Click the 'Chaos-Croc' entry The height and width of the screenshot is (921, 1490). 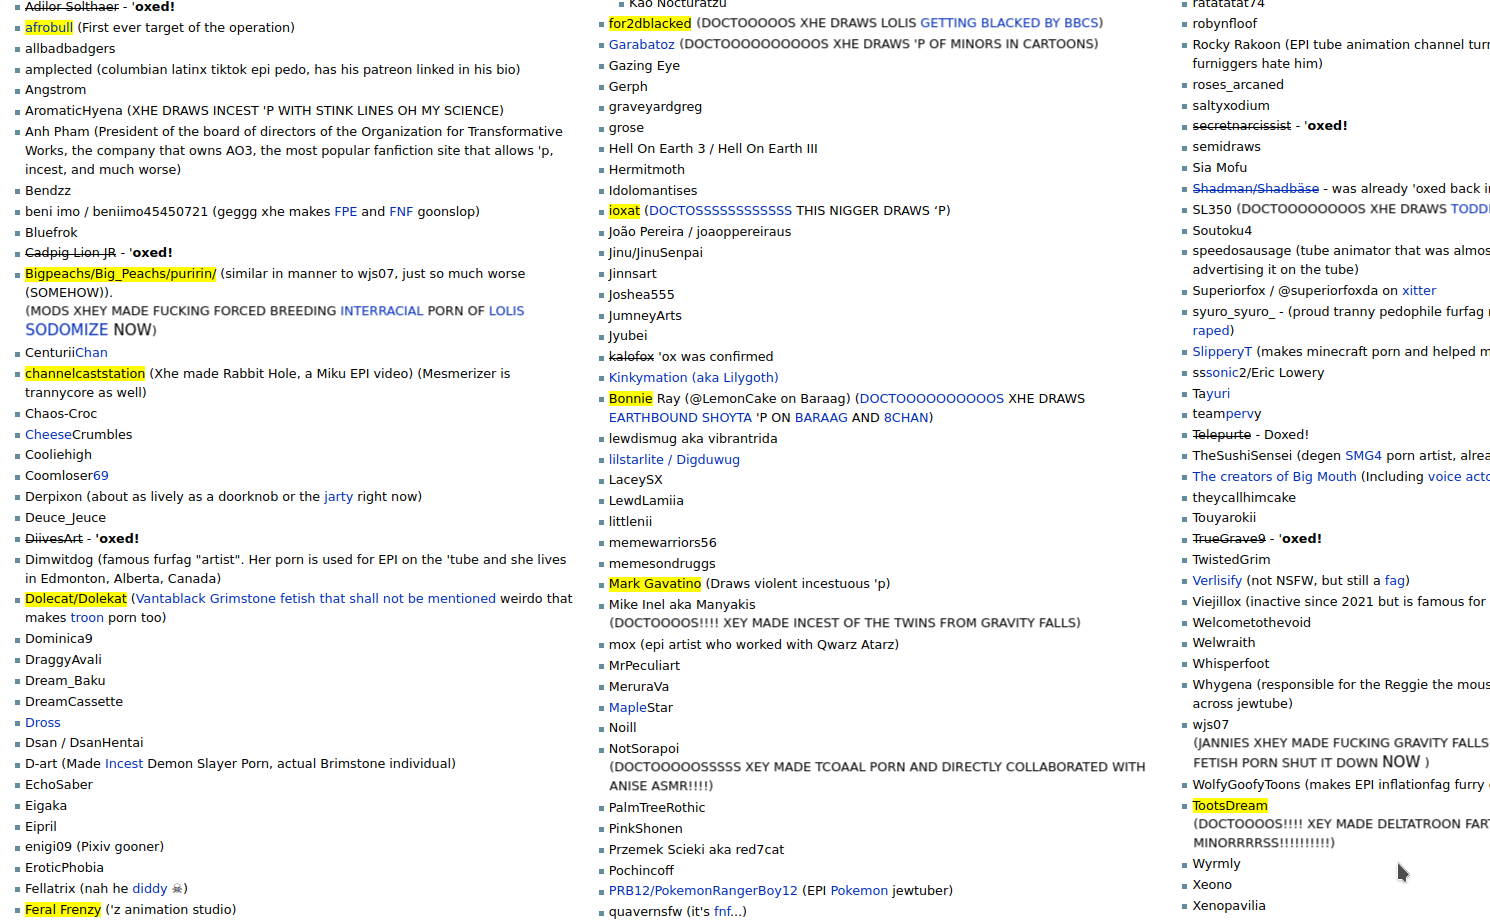61,413
